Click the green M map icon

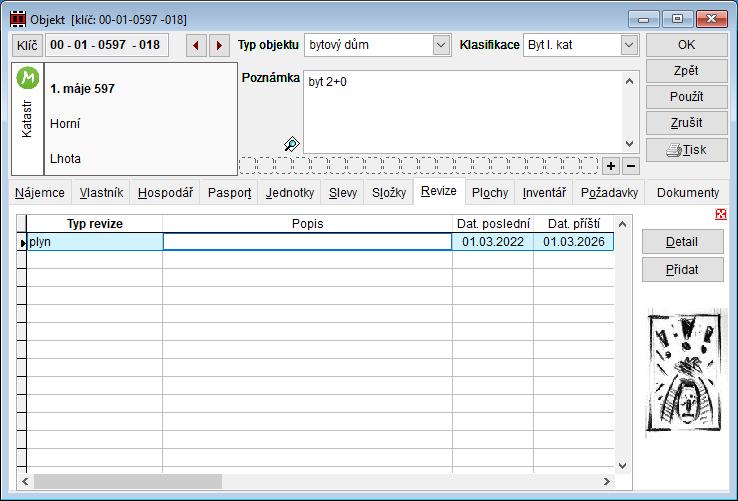27,77
